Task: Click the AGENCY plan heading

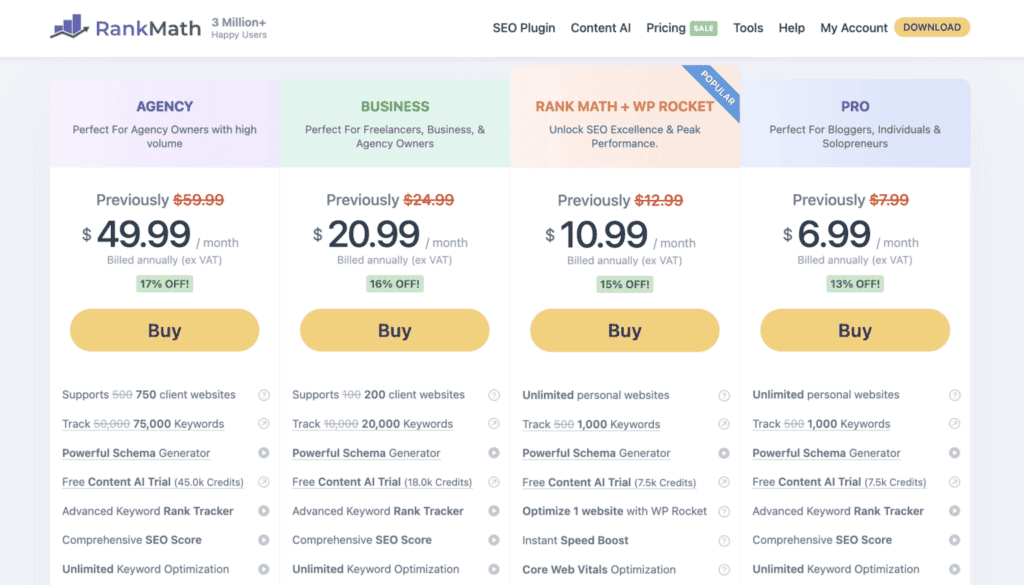Action: (x=165, y=106)
